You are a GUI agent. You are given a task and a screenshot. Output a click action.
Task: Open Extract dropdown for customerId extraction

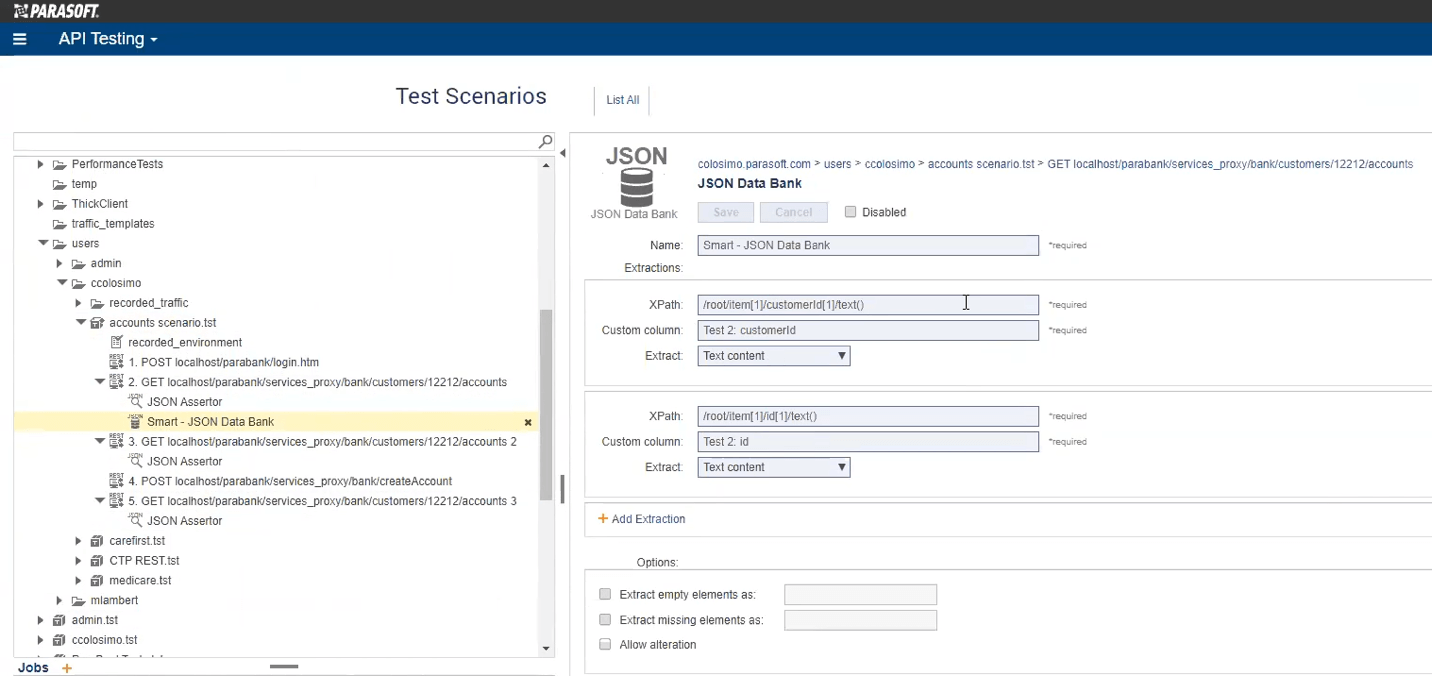[773, 356]
